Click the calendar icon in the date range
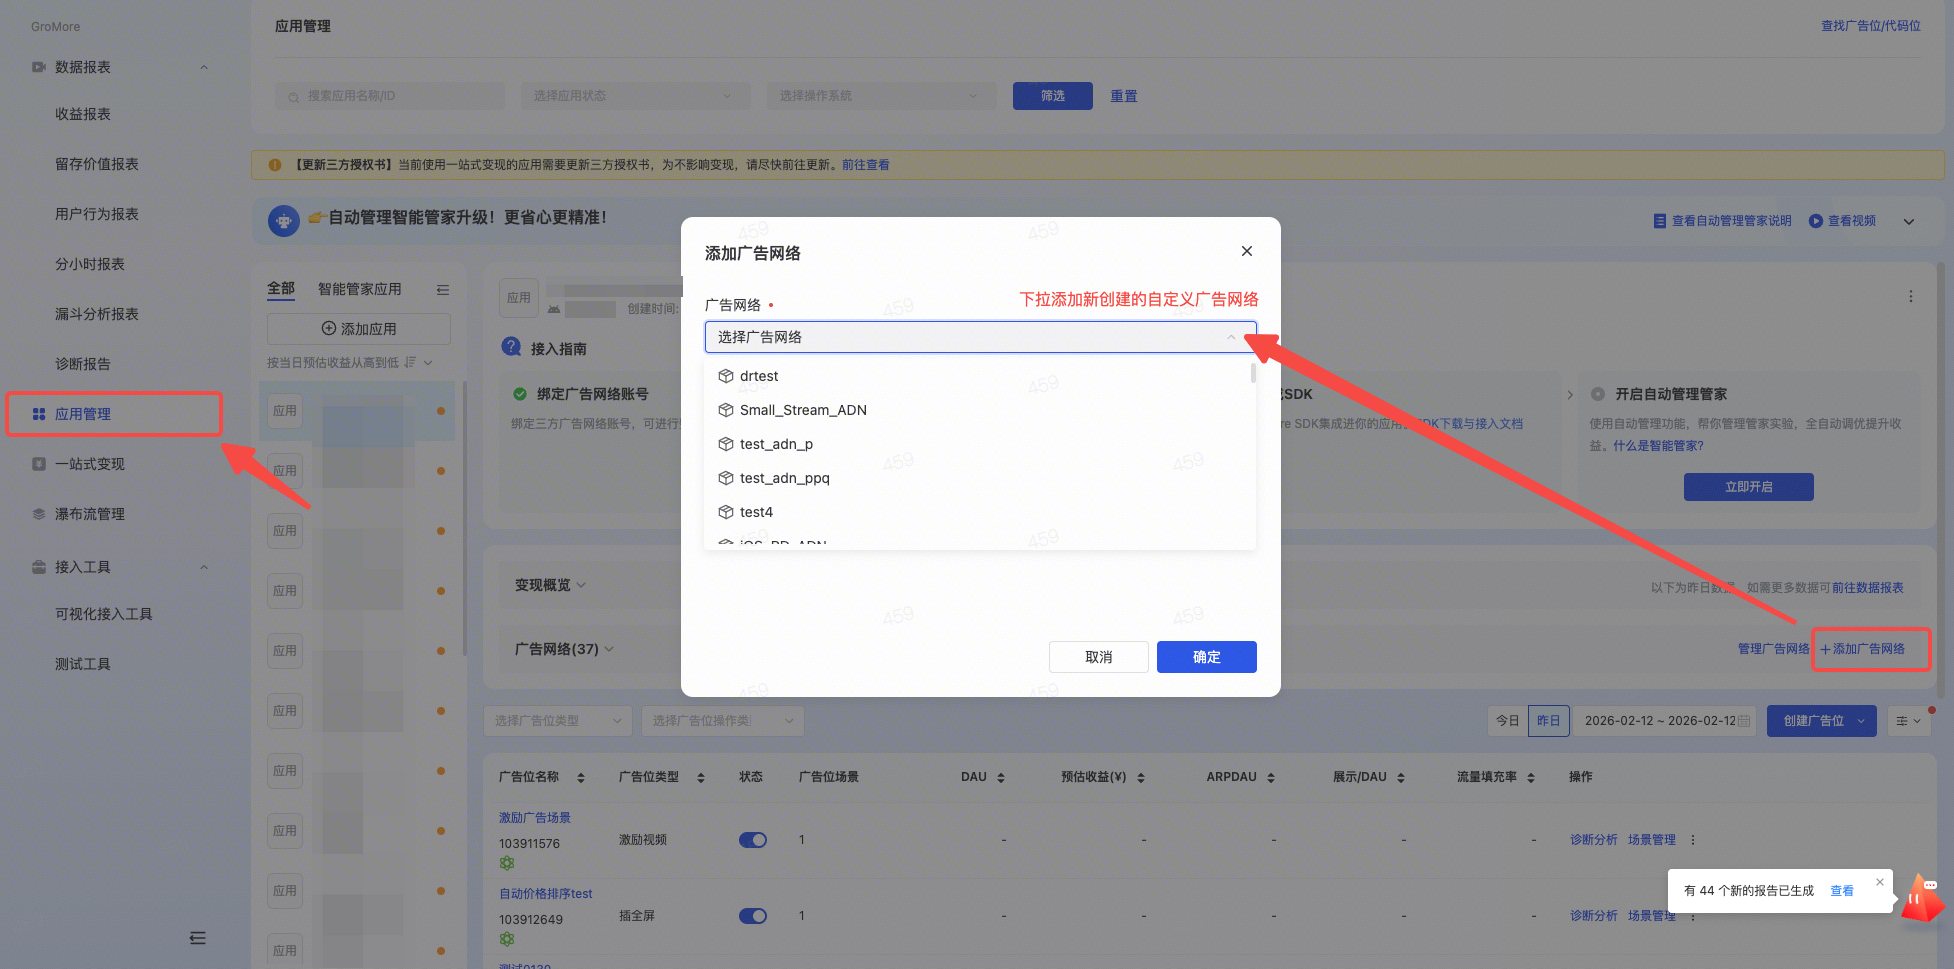This screenshot has height=969, width=1954. (x=1744, y=721)
